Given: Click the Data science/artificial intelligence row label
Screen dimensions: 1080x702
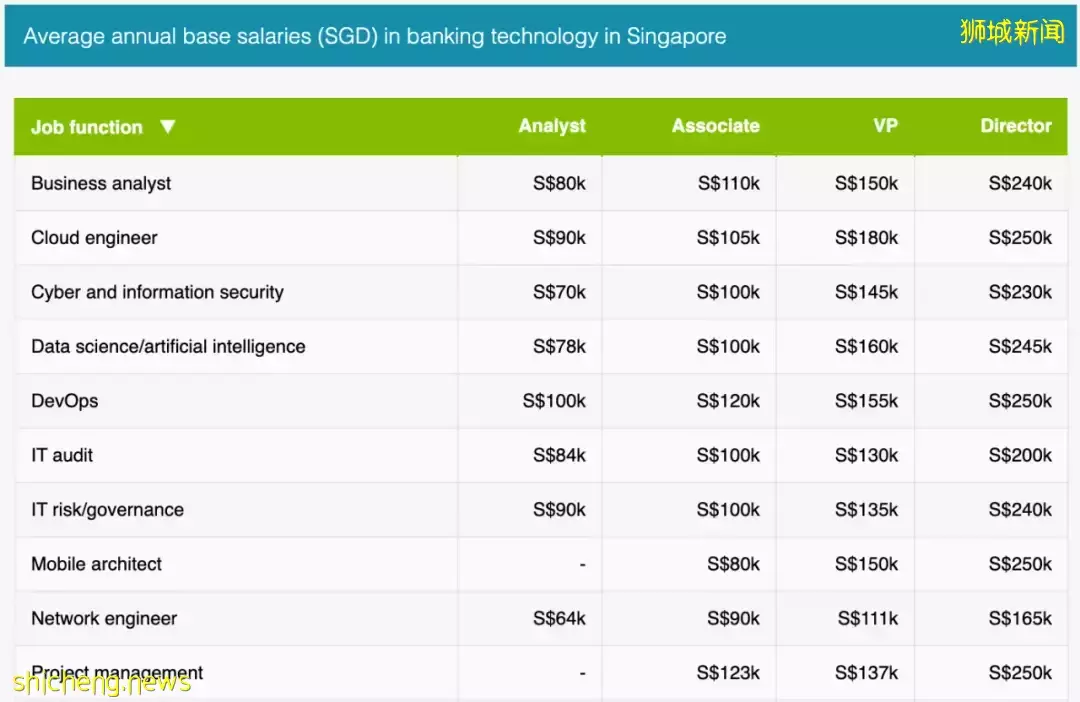Looking at the screenshot, I should (x=168, y=347).
